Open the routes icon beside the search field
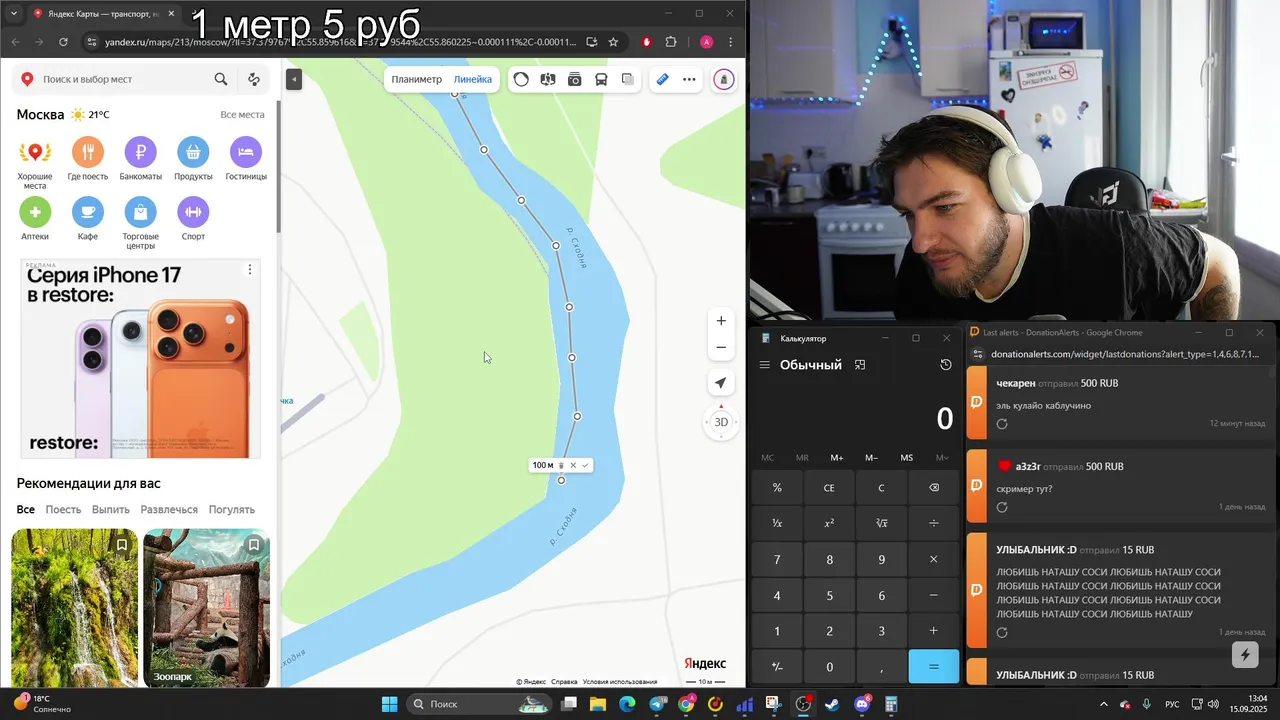This screenshot has width=1280, height=720. [x=254, y=79]
